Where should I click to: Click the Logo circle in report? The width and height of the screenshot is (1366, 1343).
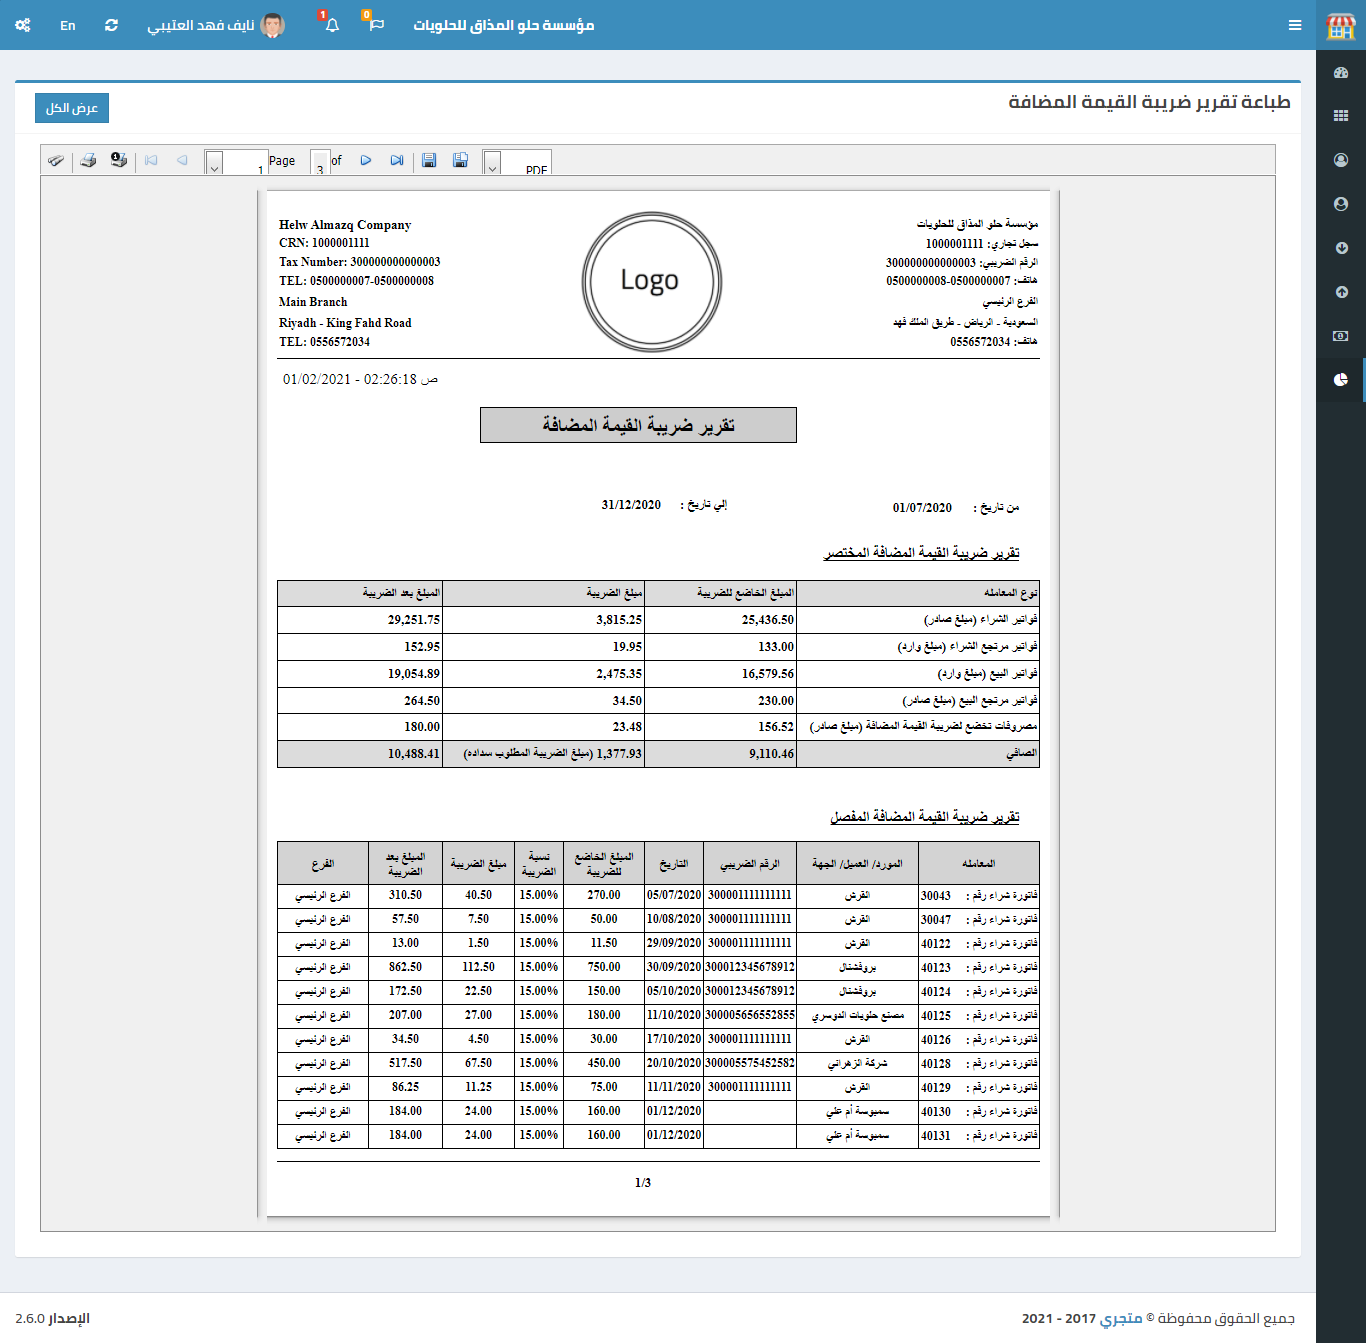tap(652, 281)
